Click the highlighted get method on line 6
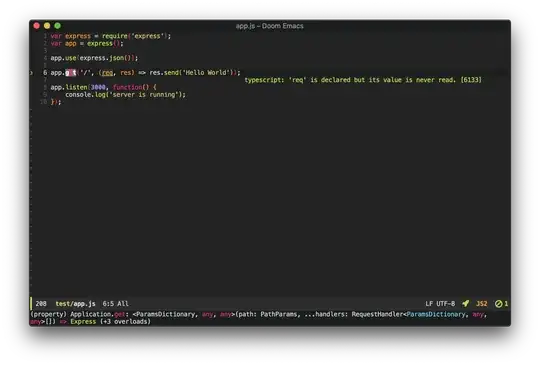 coord(71,73)
